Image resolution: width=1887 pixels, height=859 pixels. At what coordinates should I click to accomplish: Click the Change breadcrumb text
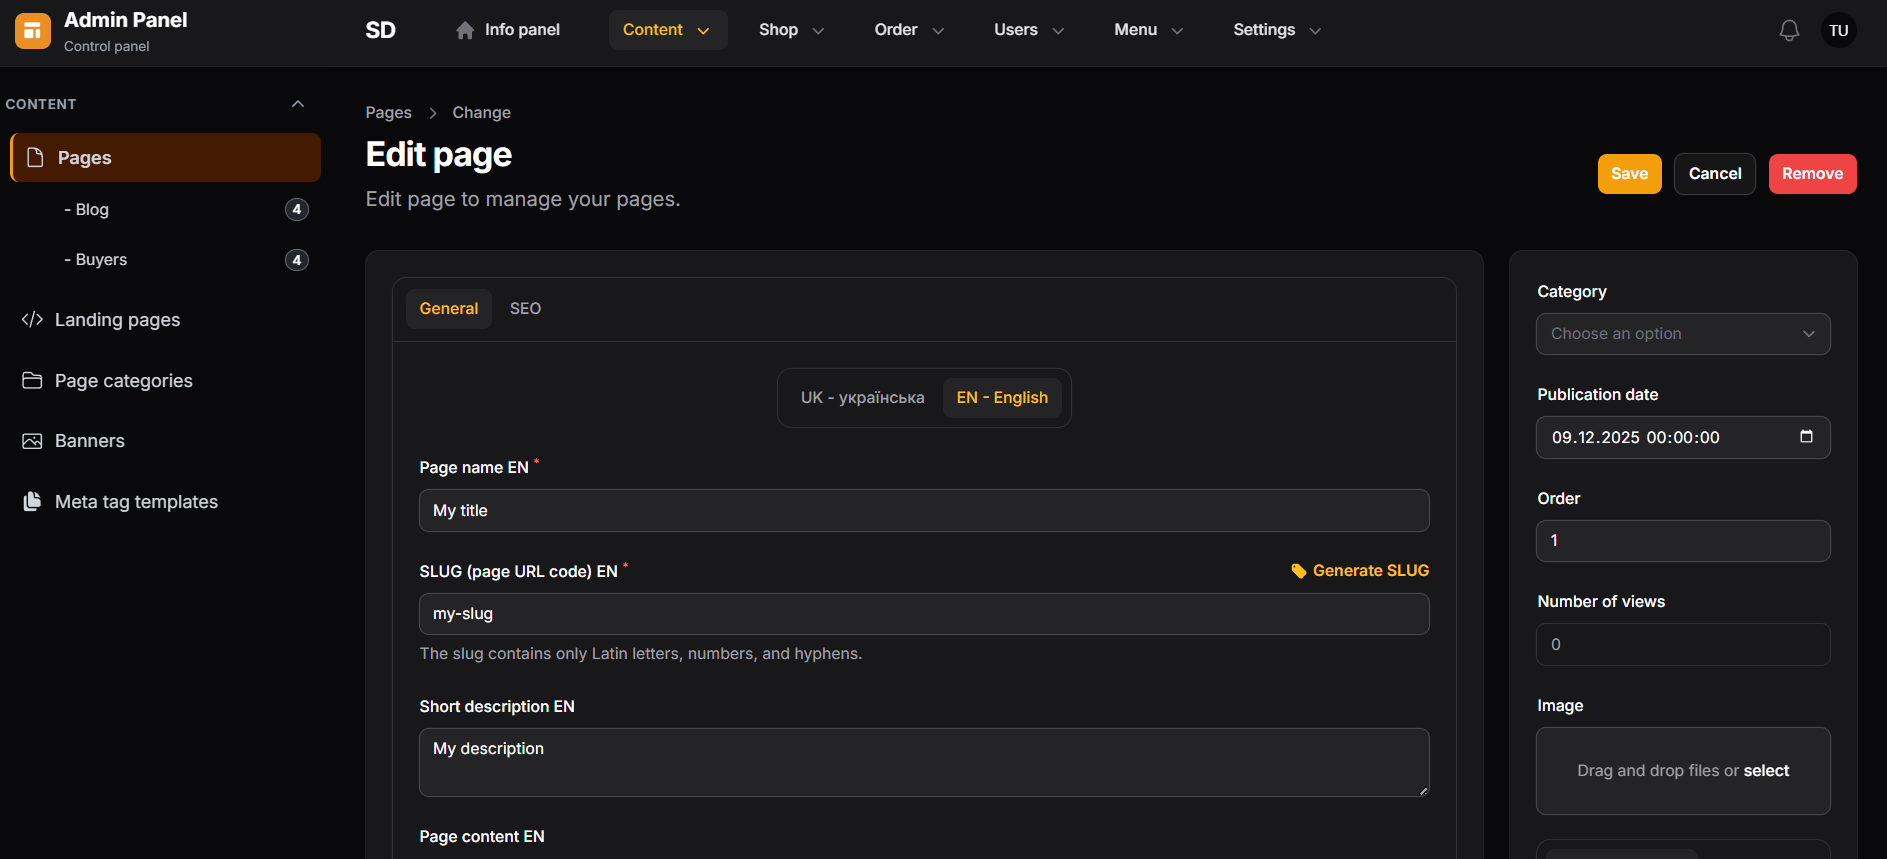tap(481, 112)
